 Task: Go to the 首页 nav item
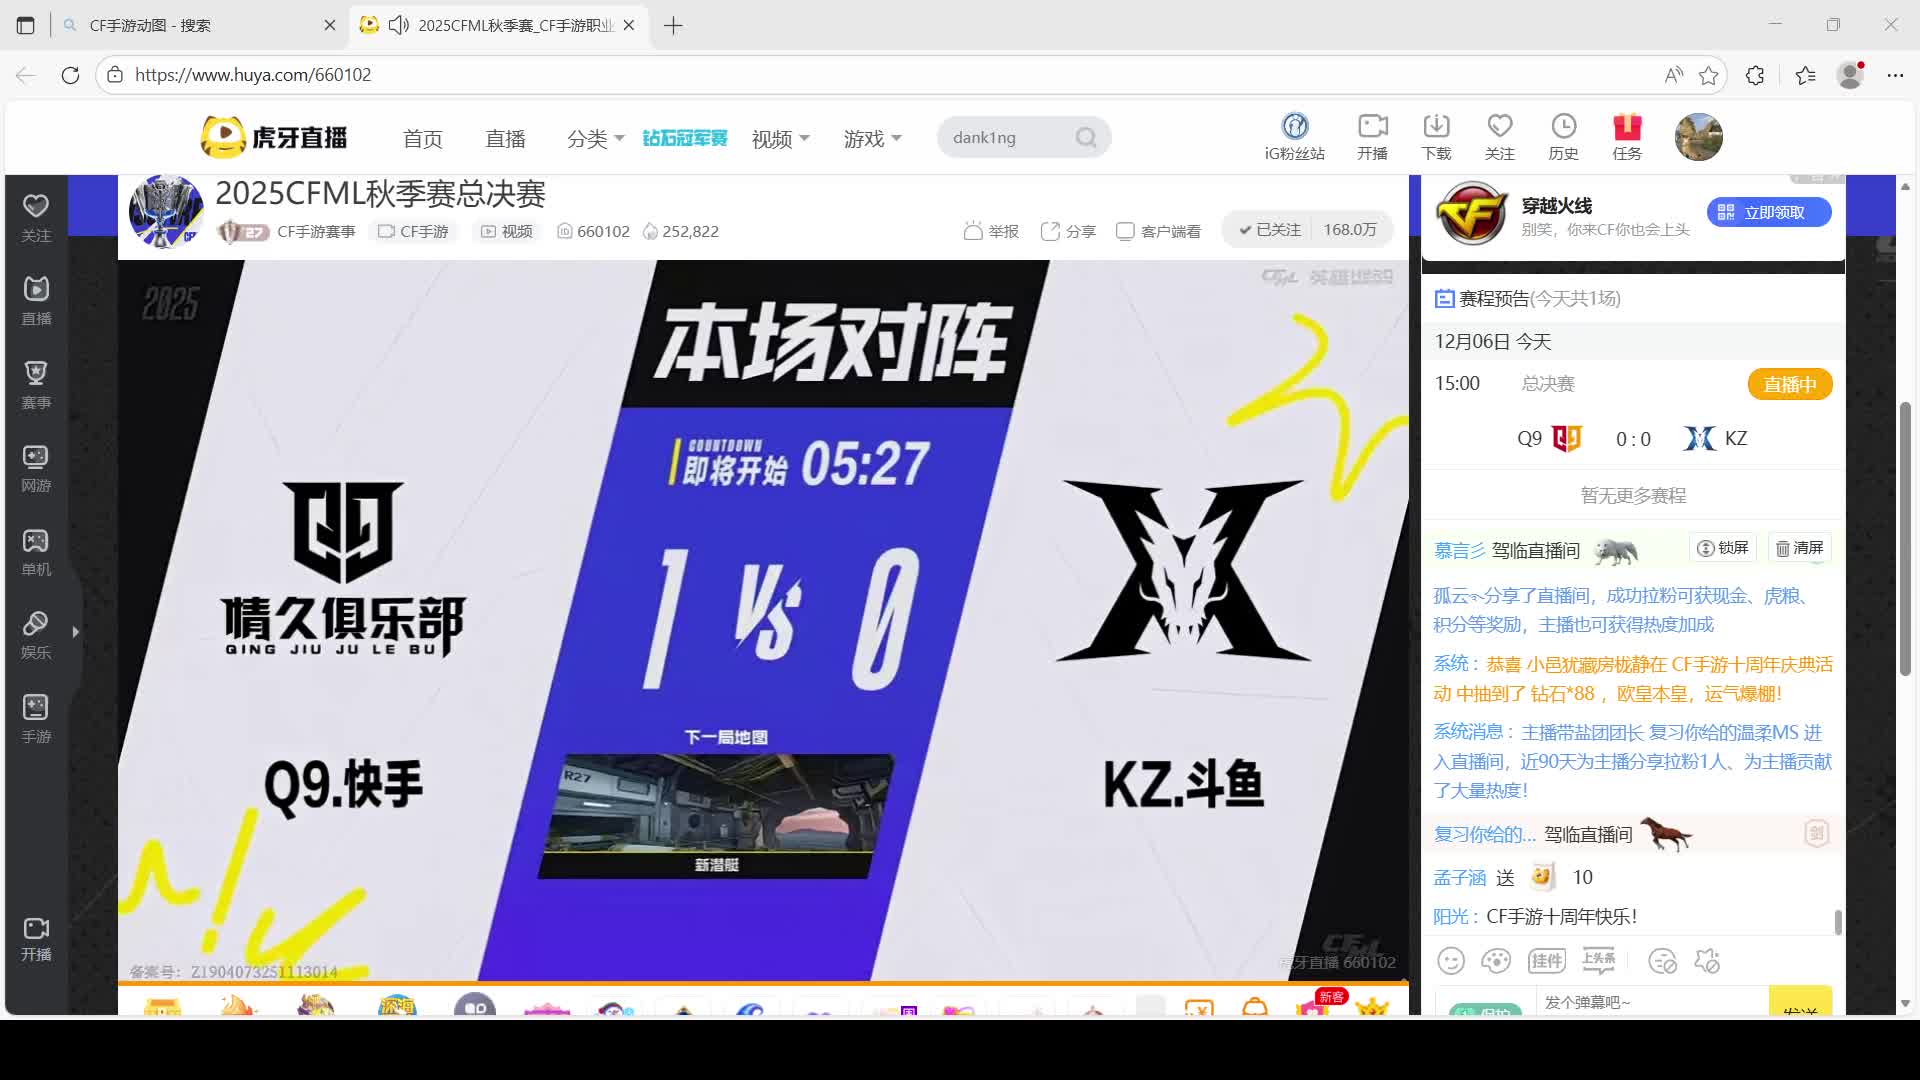coord(422,139)
